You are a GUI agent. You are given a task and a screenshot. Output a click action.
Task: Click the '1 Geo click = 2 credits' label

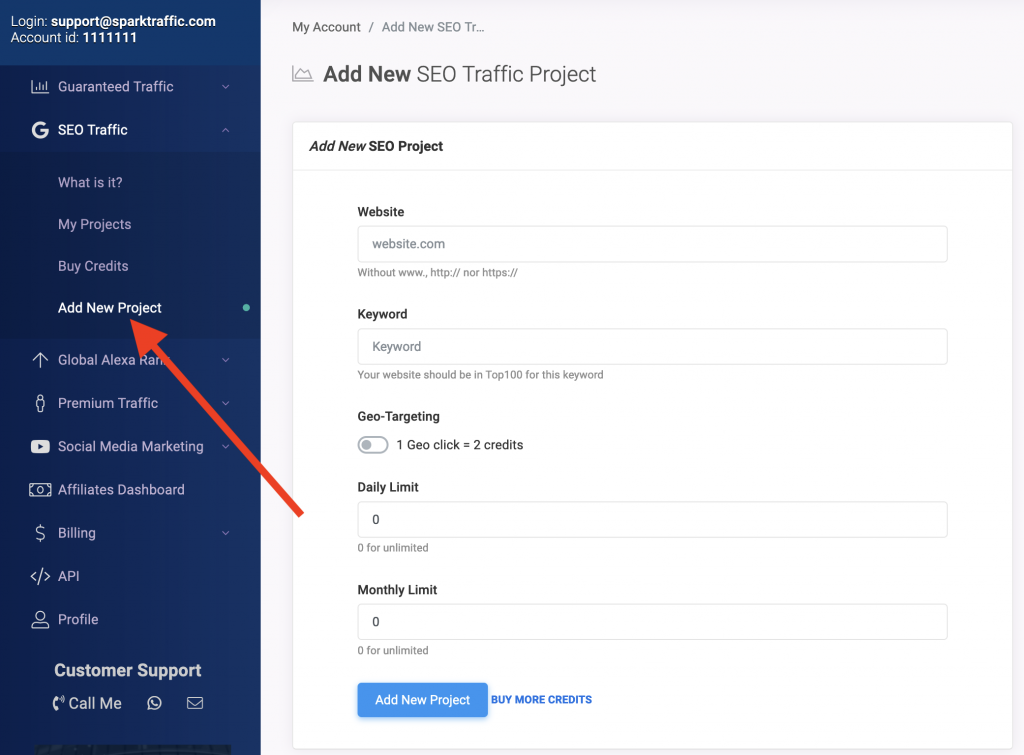click(460, 445)
